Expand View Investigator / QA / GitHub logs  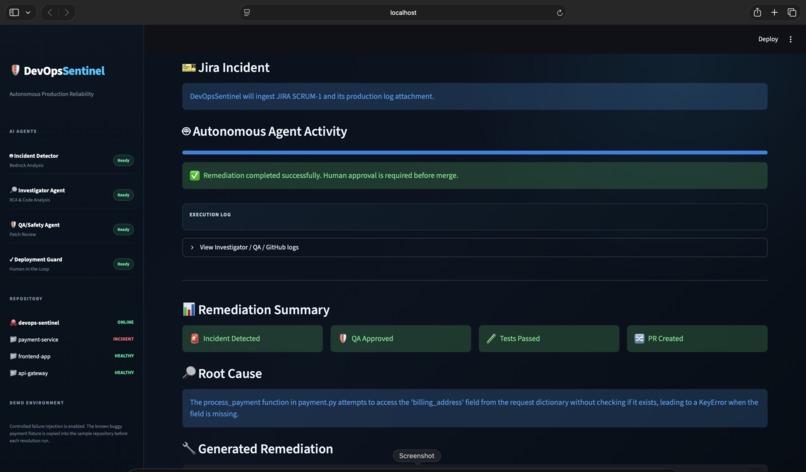point(474,247)
